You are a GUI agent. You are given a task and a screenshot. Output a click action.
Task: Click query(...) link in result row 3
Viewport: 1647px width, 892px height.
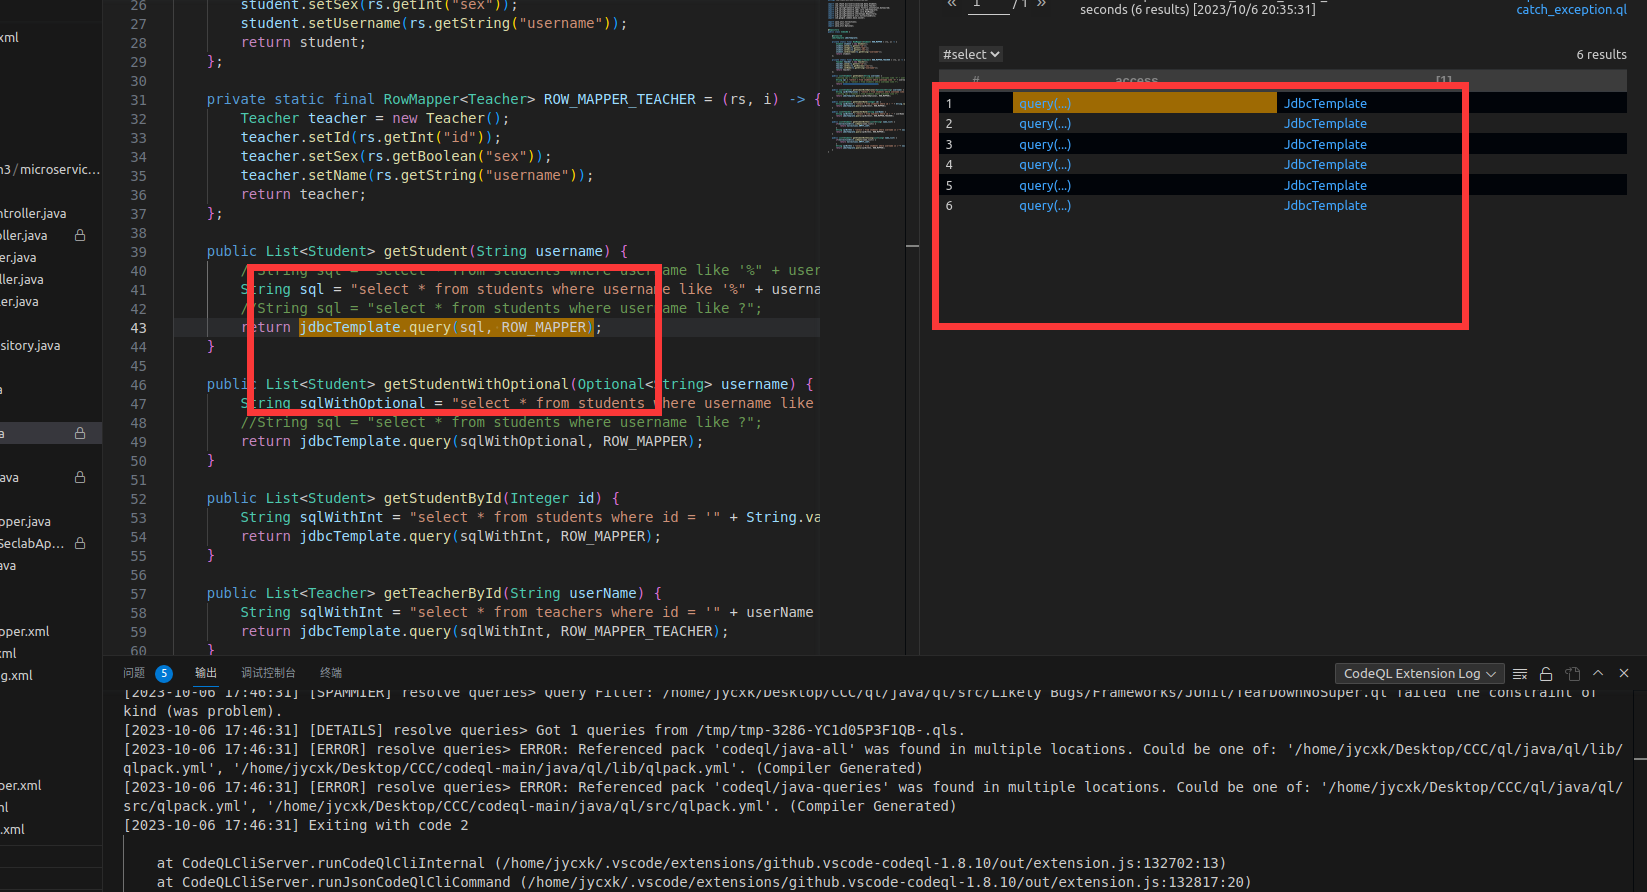point(1045,145)
